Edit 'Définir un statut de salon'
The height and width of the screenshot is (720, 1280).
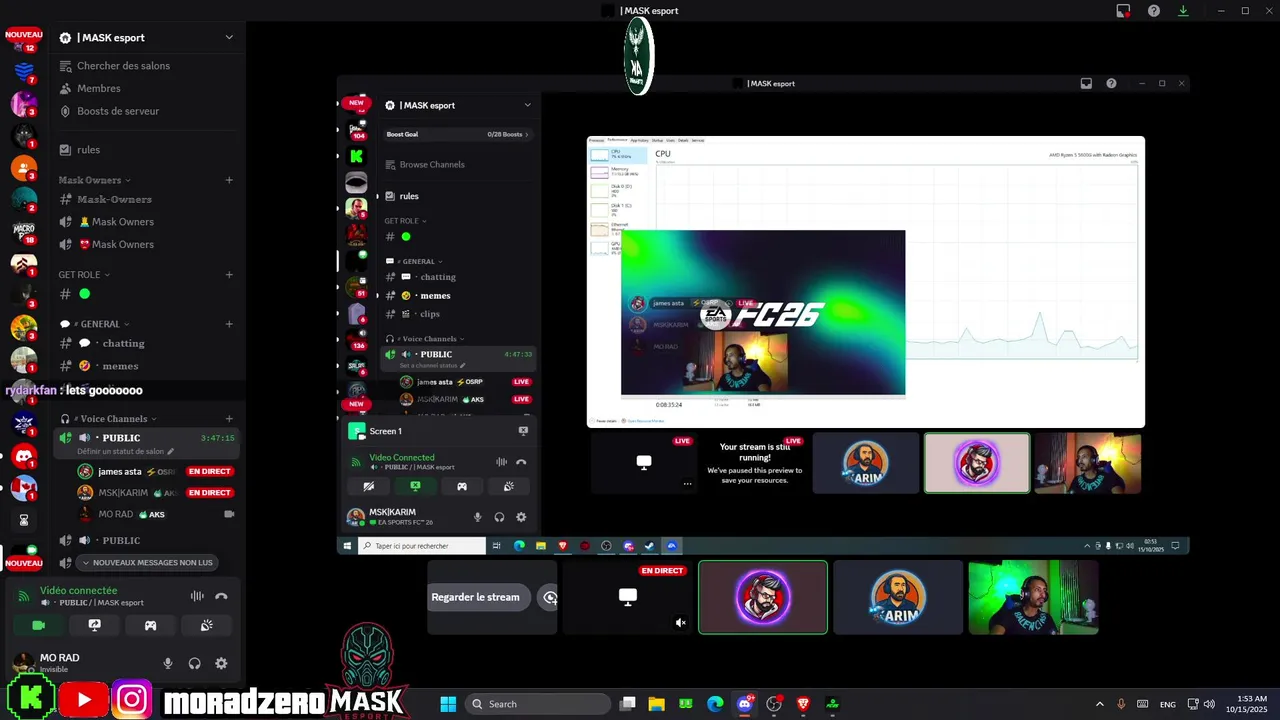pos(125,452)
